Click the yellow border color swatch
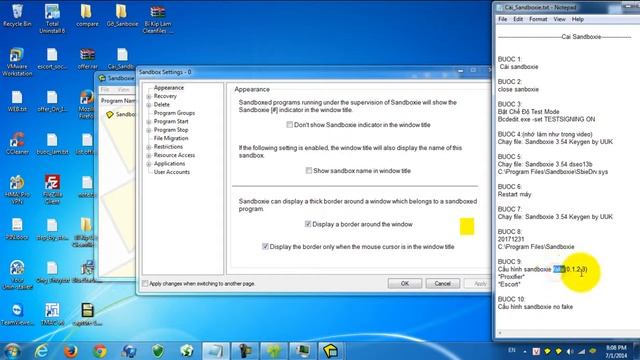Image resolution: width=640 pixels, height=360 pixels. pyautogui.click(x=467, y=227)
